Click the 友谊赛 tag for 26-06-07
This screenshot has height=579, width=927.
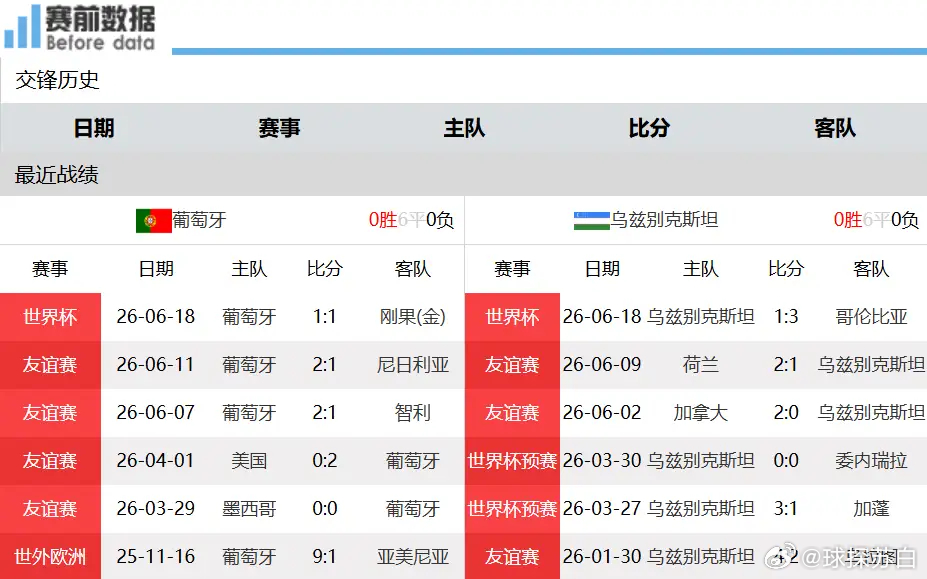(x=50, y=413)
